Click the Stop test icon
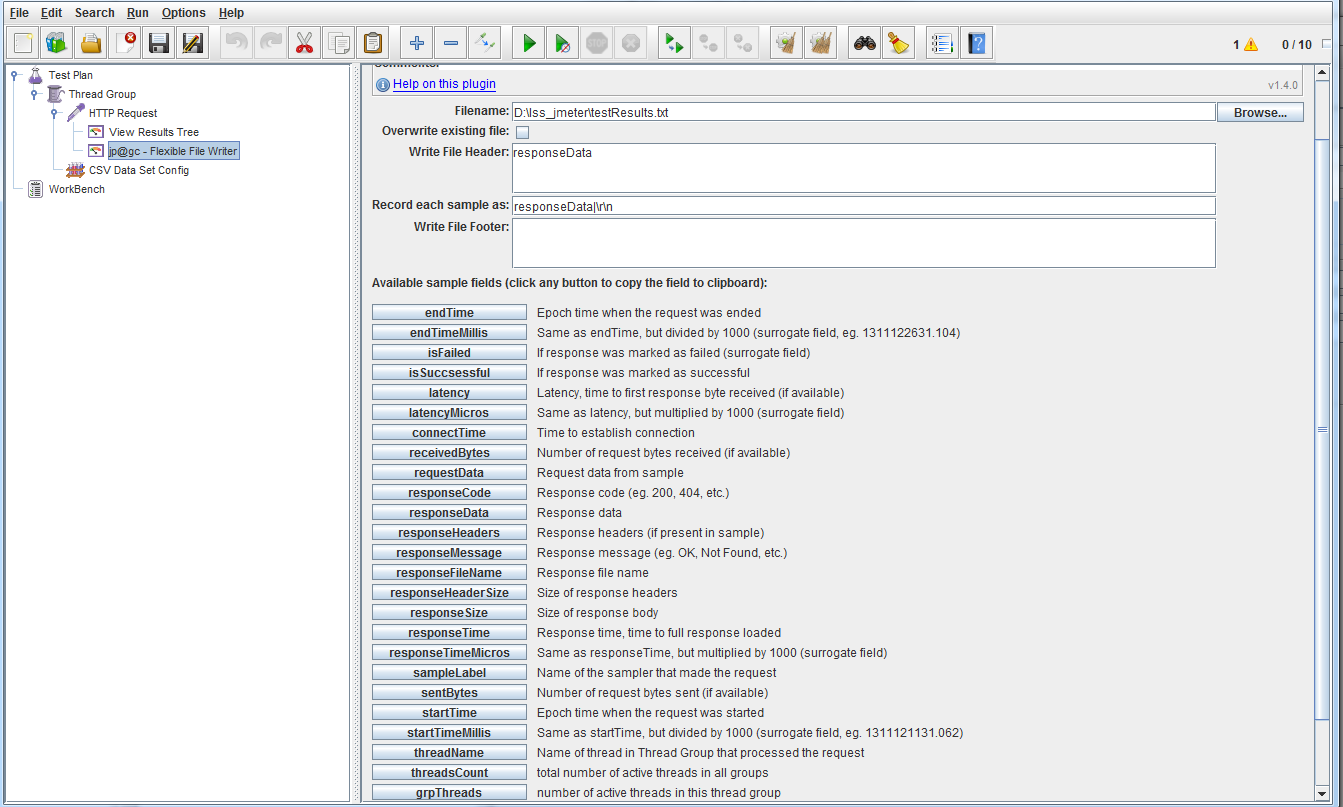1343x807 pixels. tap(597, 43)
